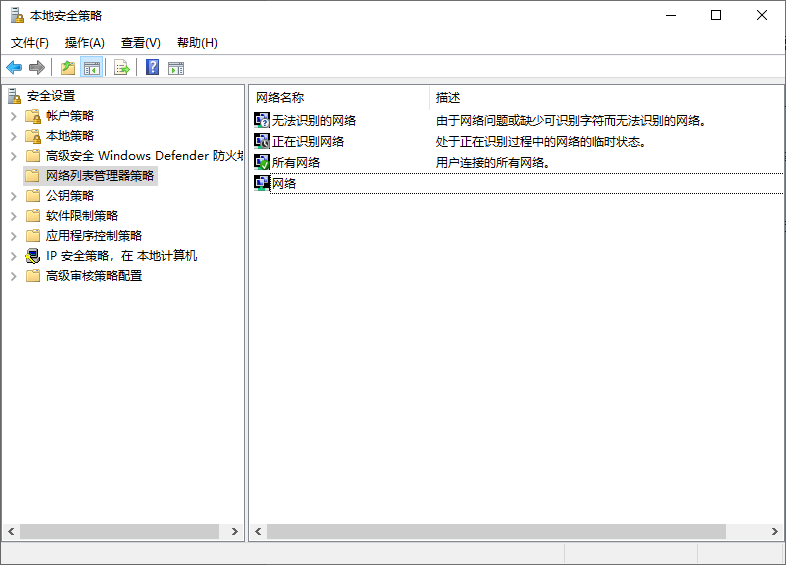
Task: Select the 无法识别的网络 entry icon
Action: click(262, 120)
